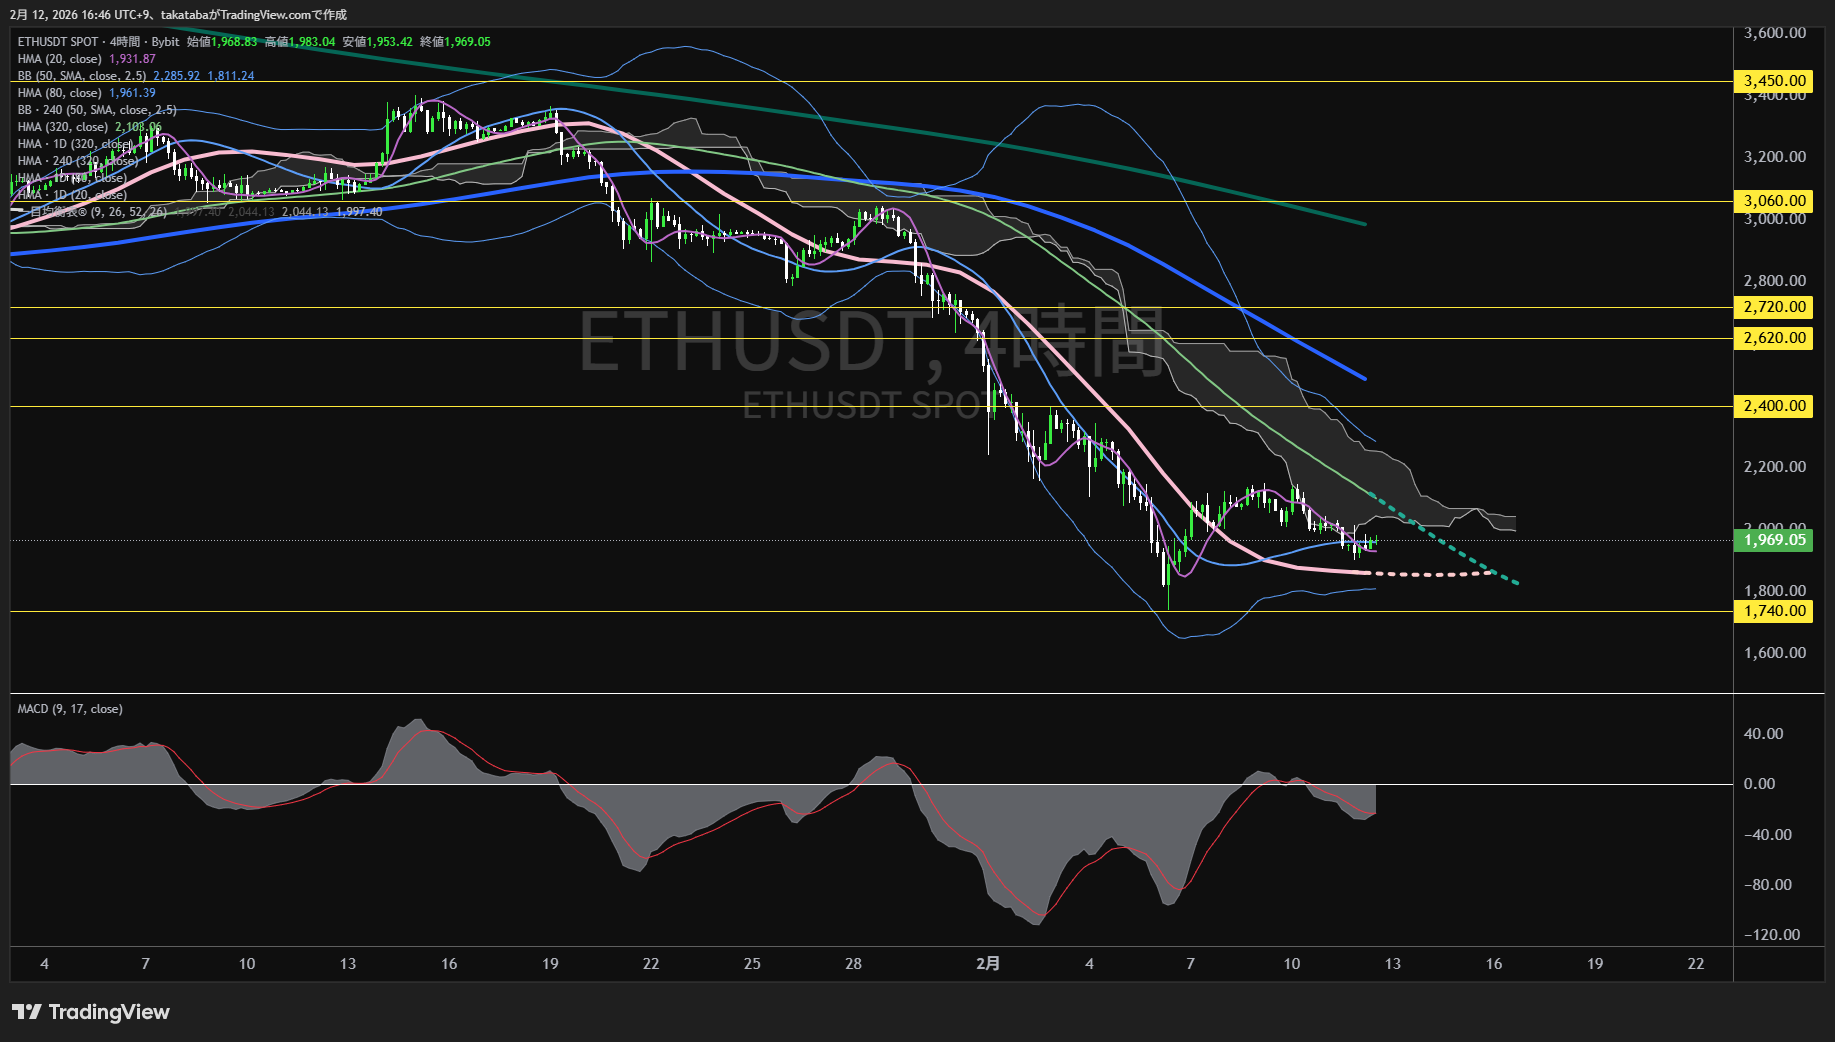Select the 2,720.00 price level tag
This screenshot has width=1835, height=1042.
pos(1774,307)
